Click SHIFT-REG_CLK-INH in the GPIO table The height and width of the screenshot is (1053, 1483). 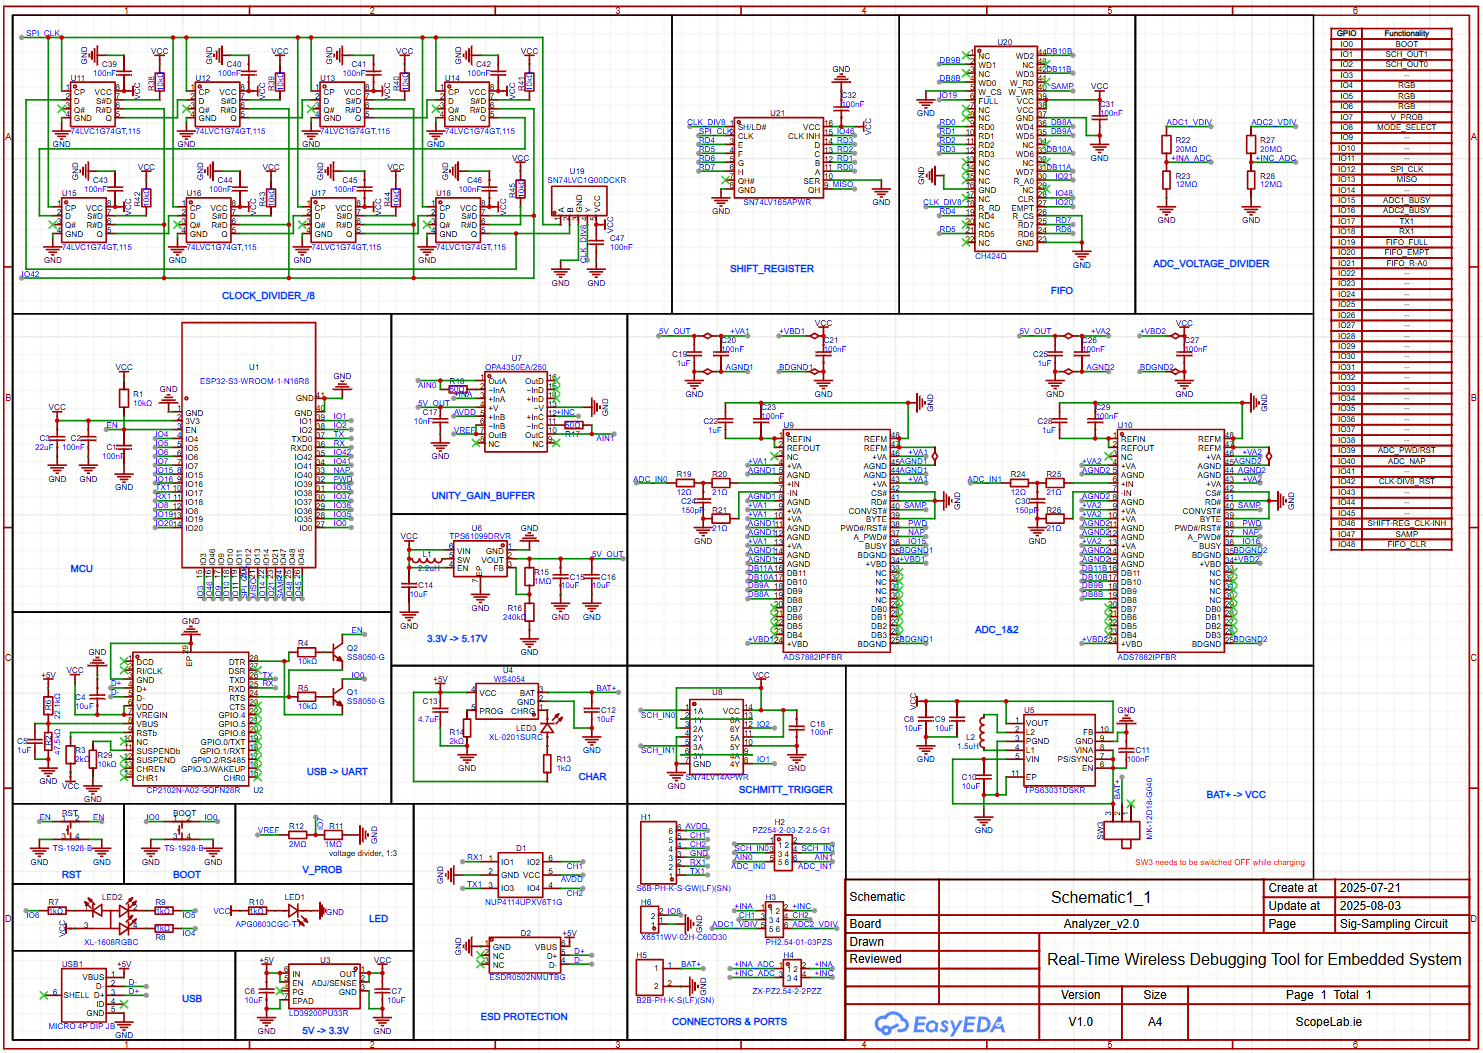tap(1407, 524)
